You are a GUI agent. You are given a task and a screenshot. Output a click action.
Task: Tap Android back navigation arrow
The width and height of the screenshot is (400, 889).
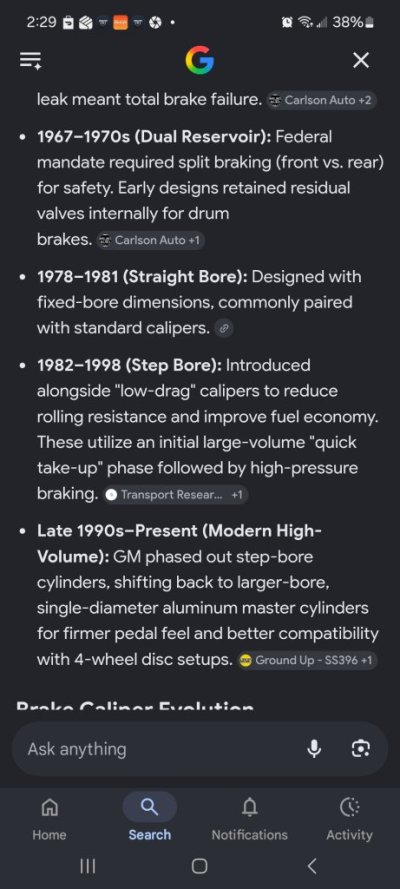click(312, 866)
